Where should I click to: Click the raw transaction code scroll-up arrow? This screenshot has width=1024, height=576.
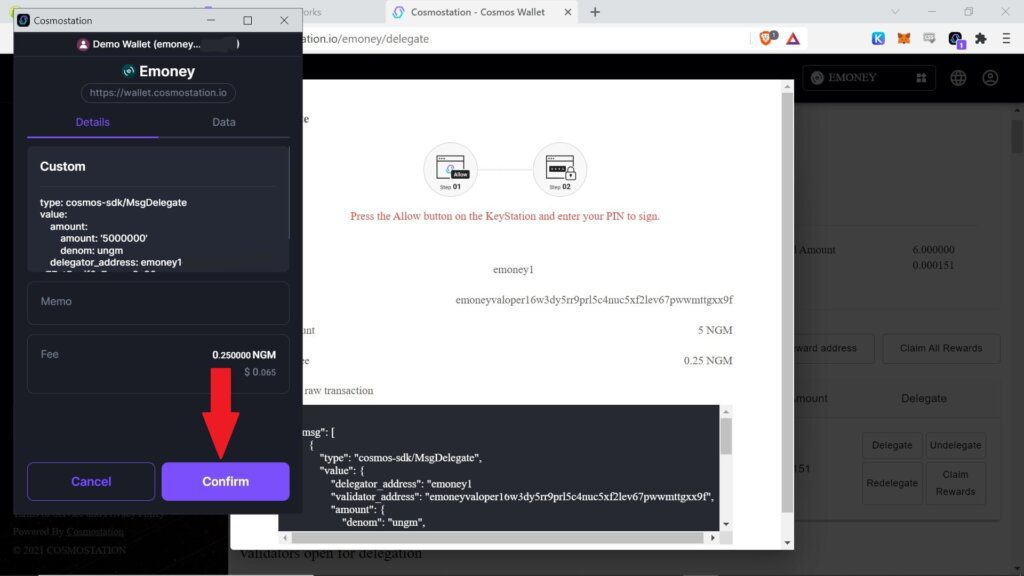tap(726, 412)
